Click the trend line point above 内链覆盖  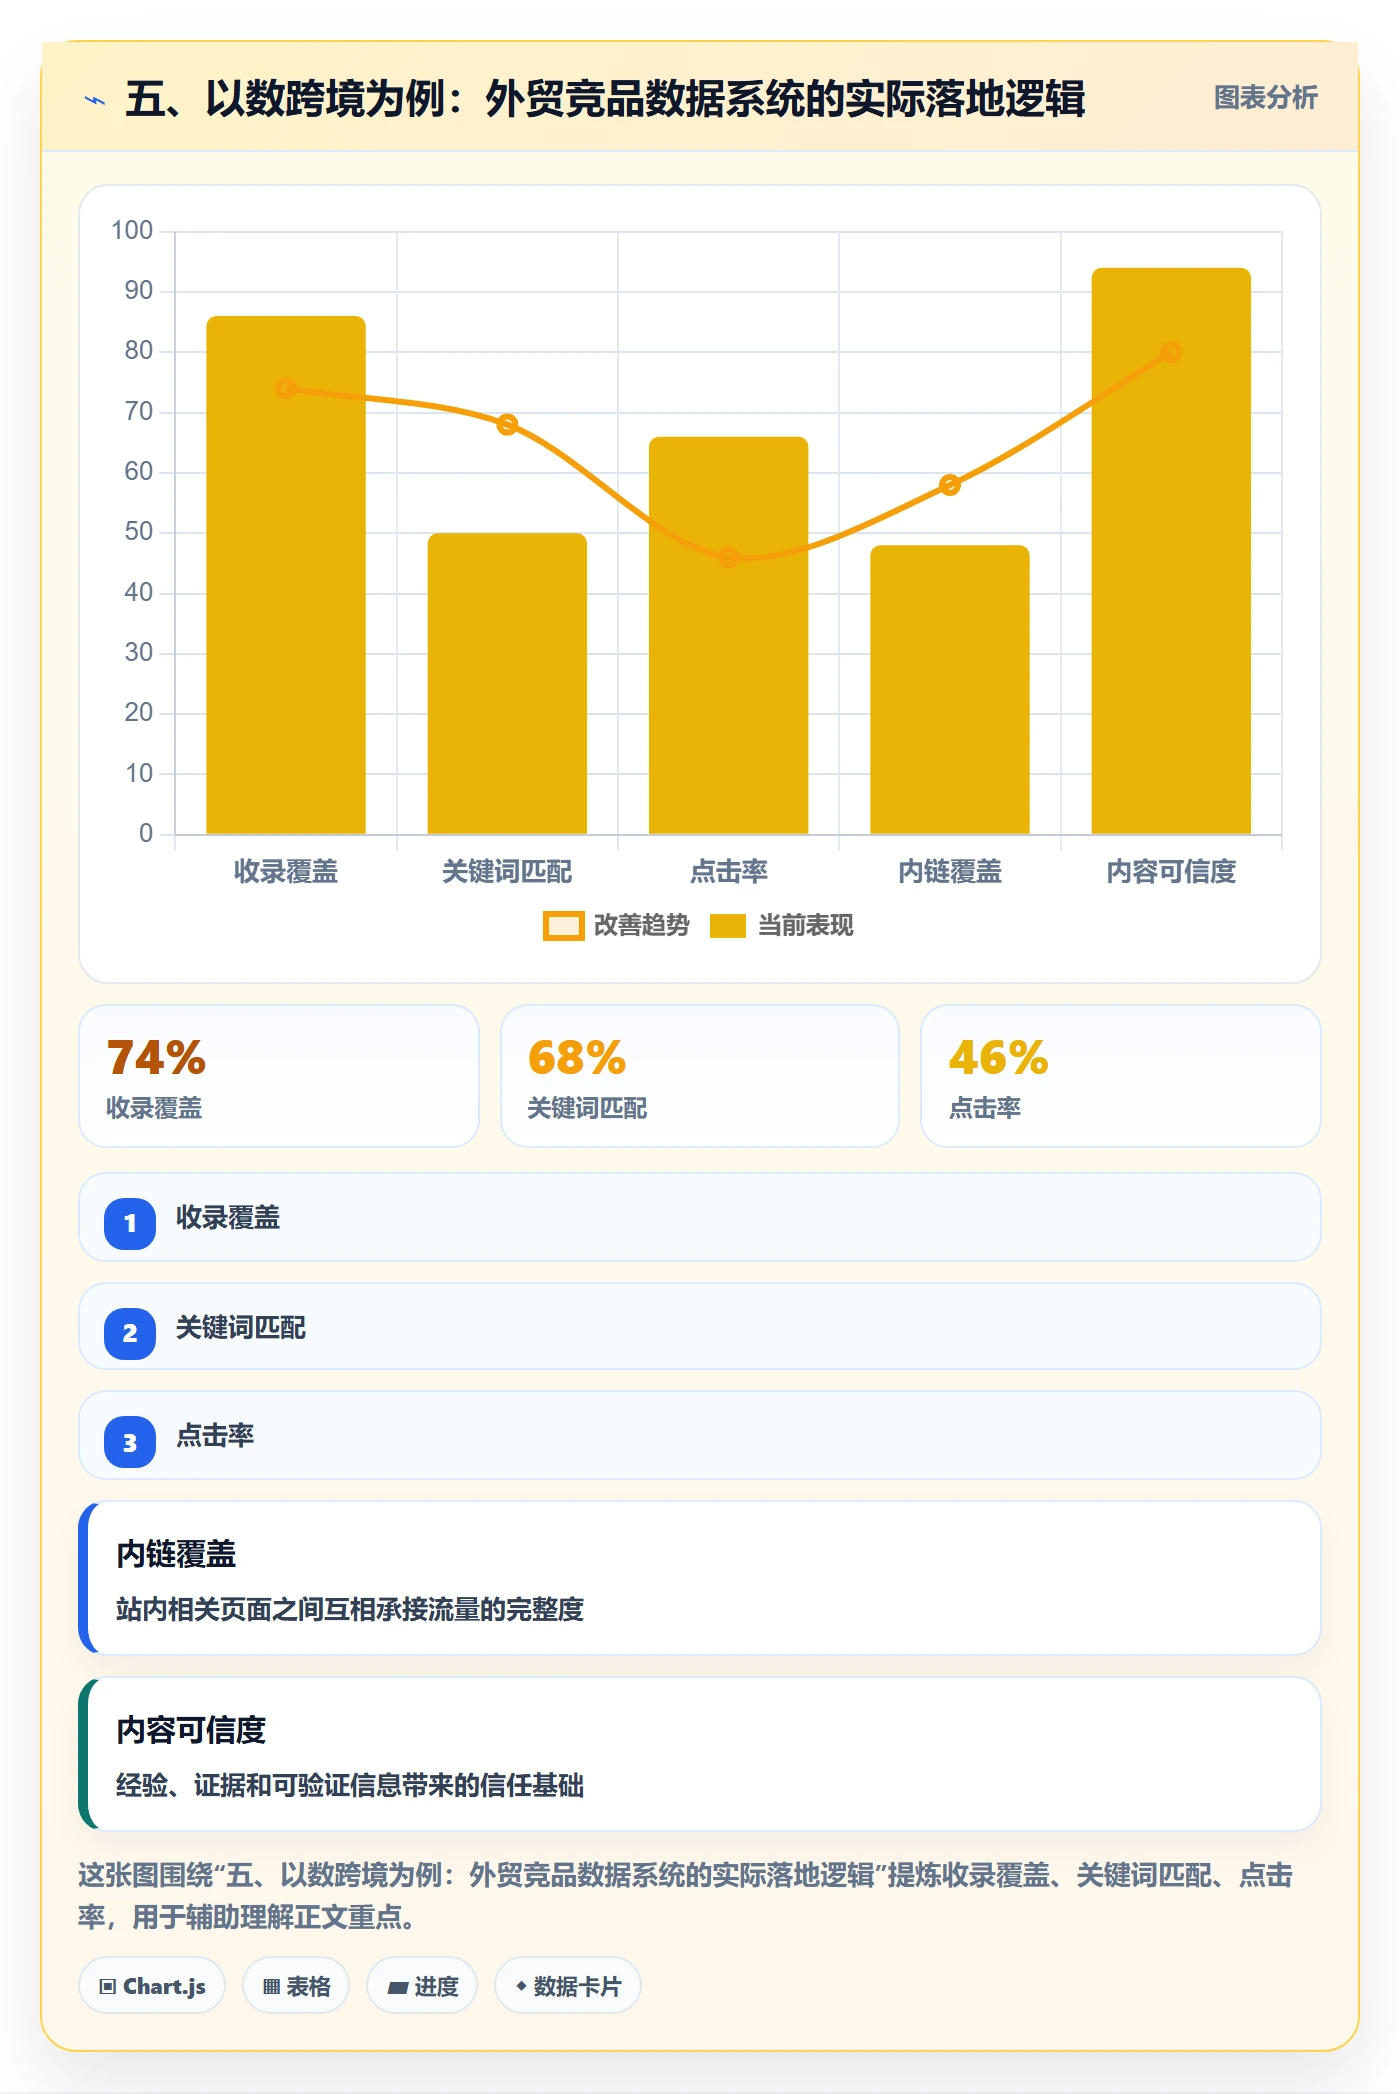(x=949, y=485)
